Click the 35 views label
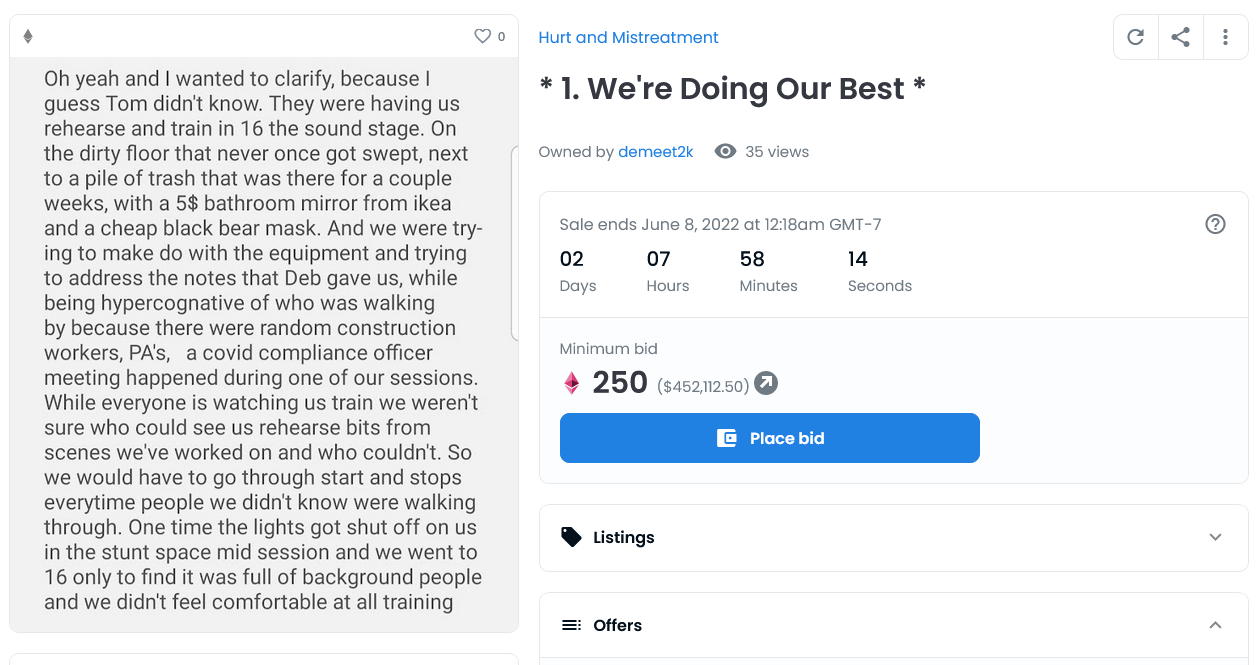1260x665 pixels. pos(777,152)
